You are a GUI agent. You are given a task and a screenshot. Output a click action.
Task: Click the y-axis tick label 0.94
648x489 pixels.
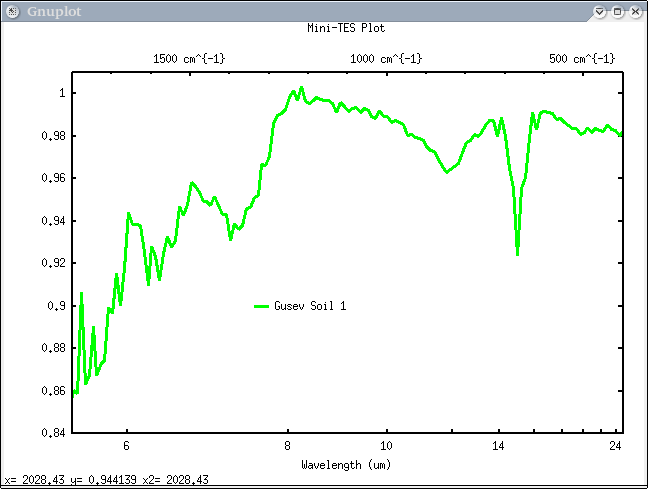53,221
